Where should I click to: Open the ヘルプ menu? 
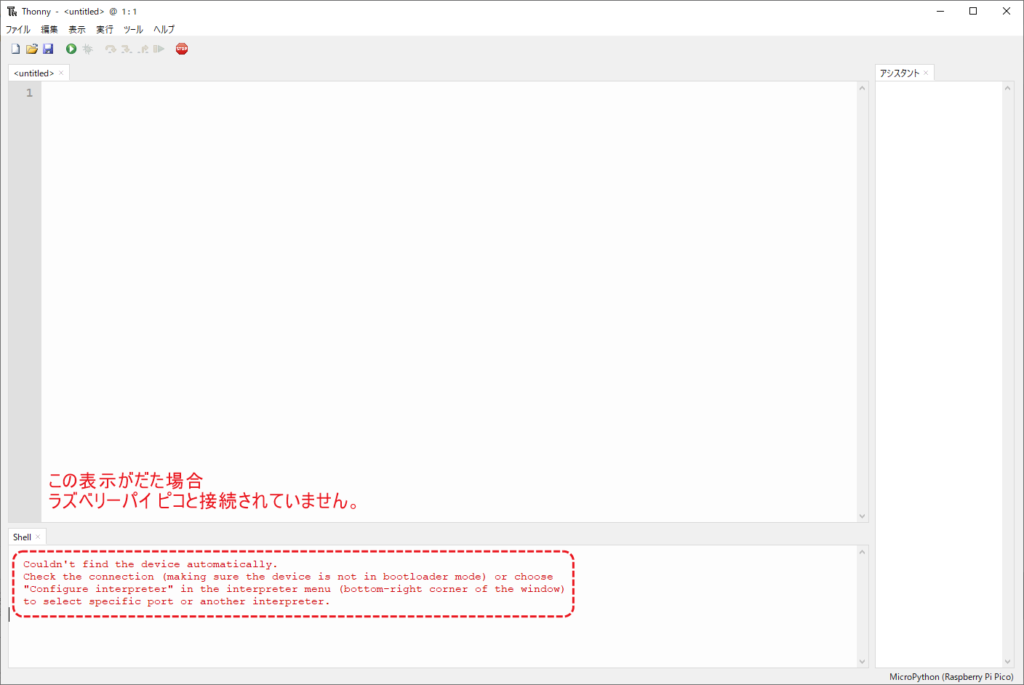coord(164,30)
